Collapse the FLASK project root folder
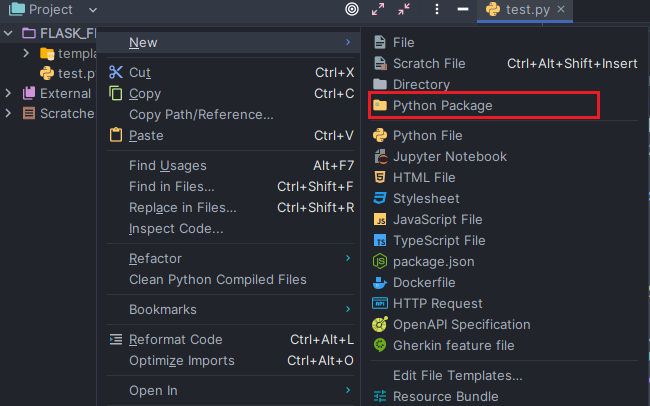The image size is (650, 406). [9, 33]
